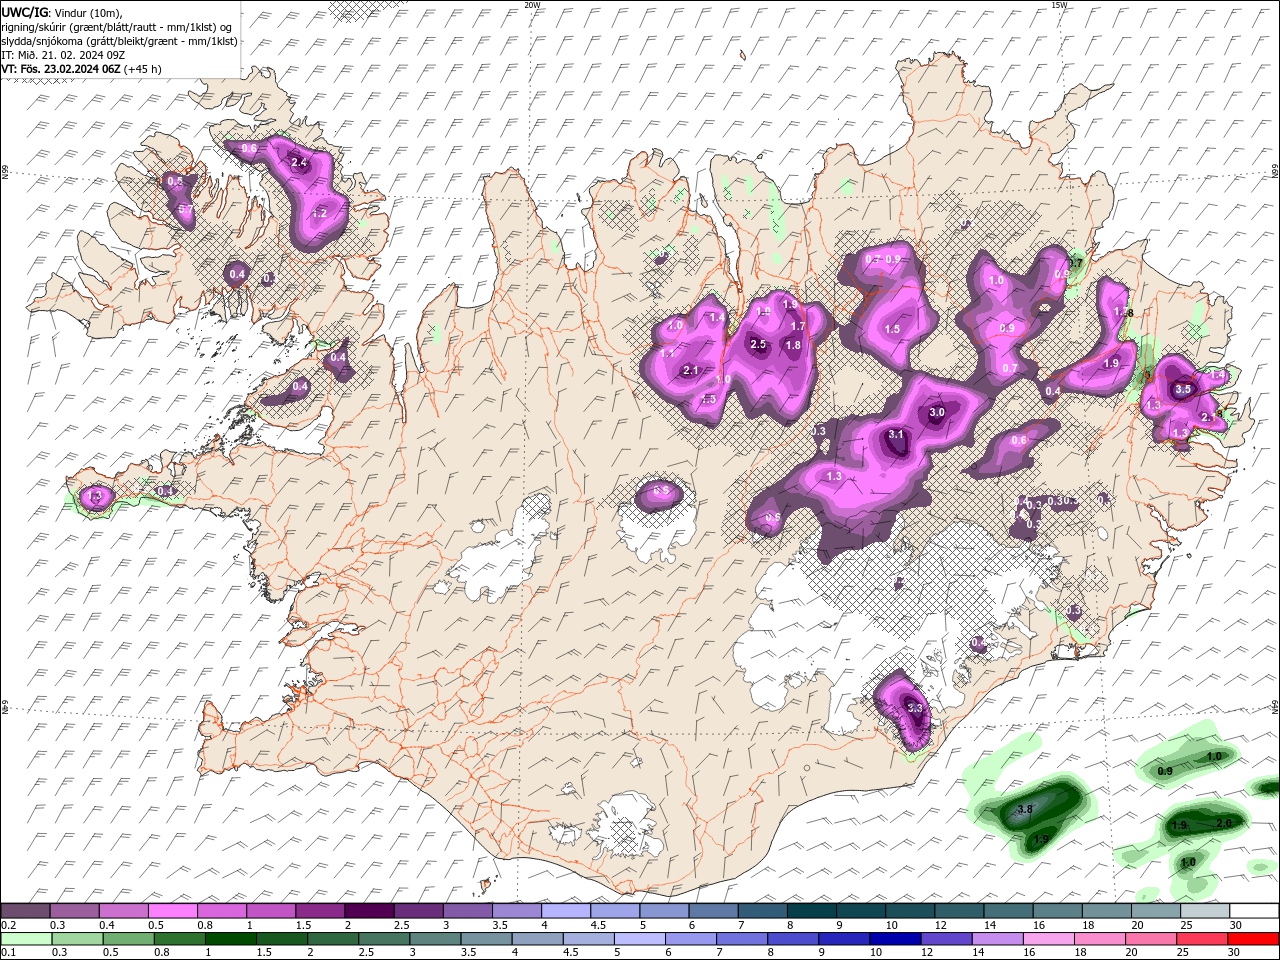1280x960 pixels.
Task: Click the 'slydda/snjókoma' legend description line
Action: (120, 41)
